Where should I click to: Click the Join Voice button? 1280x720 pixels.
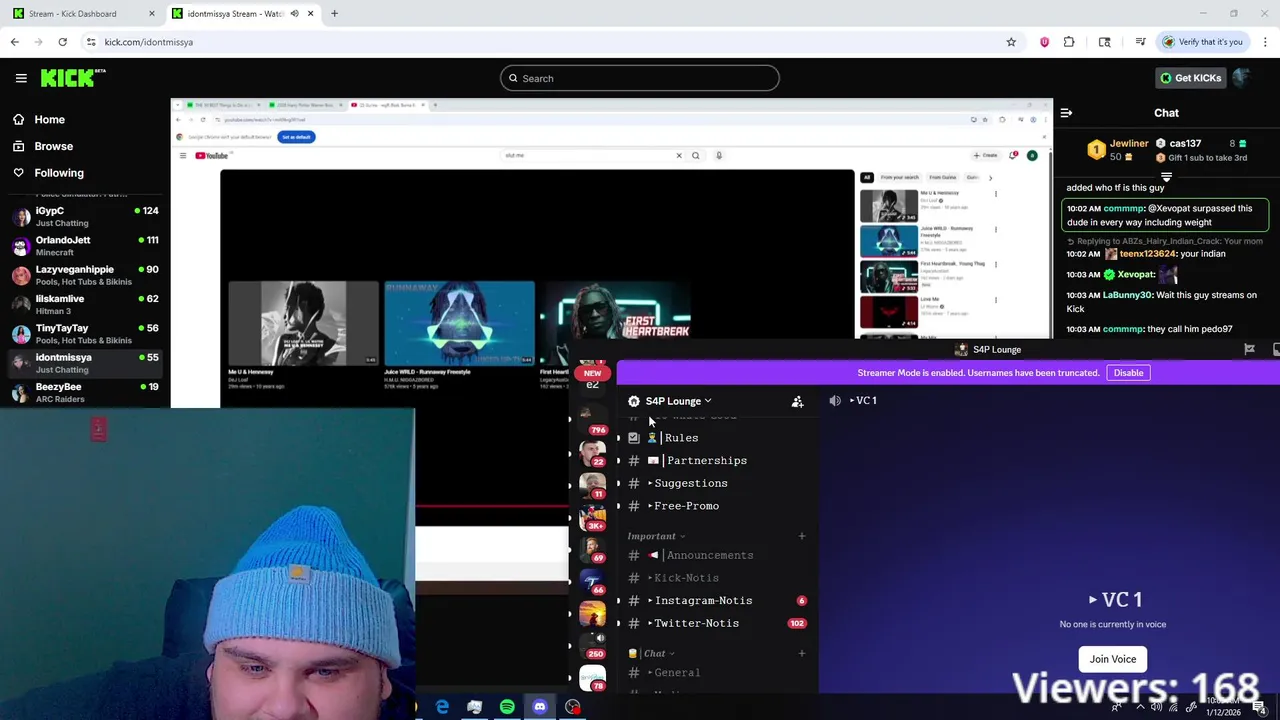(1112, 659)
